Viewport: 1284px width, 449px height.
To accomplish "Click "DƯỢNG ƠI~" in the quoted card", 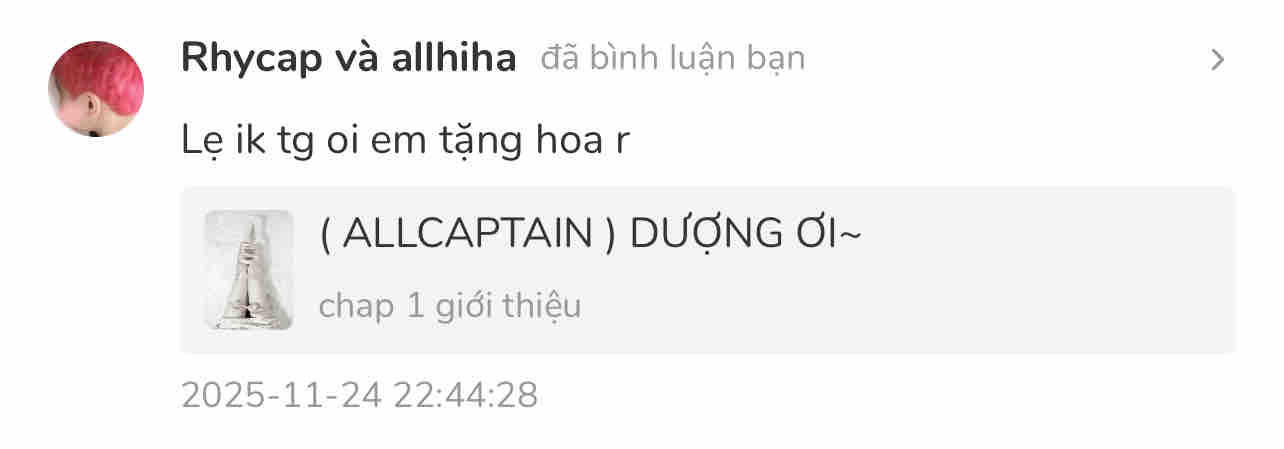I will click(746, 234).
